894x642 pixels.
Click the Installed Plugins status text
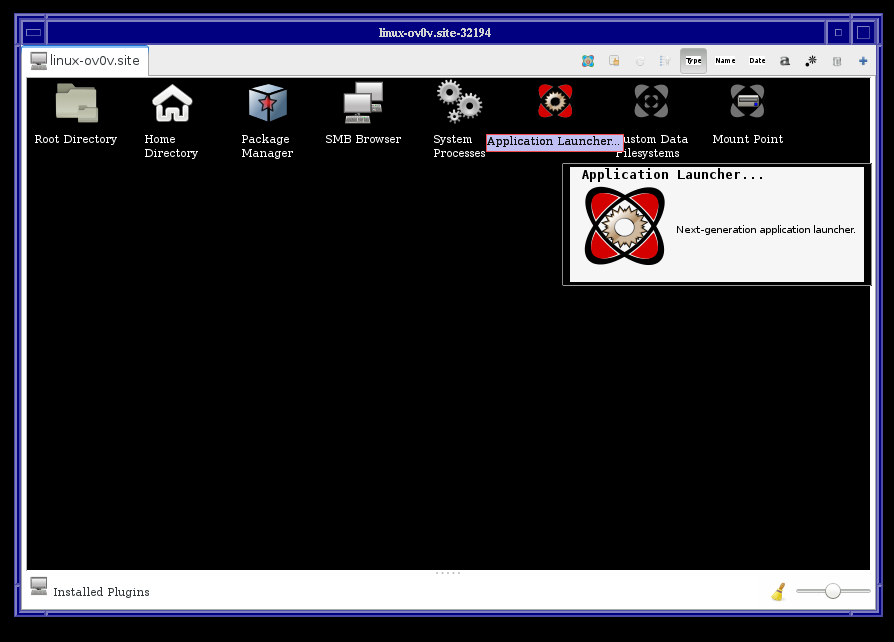click(x=101, y=592)
